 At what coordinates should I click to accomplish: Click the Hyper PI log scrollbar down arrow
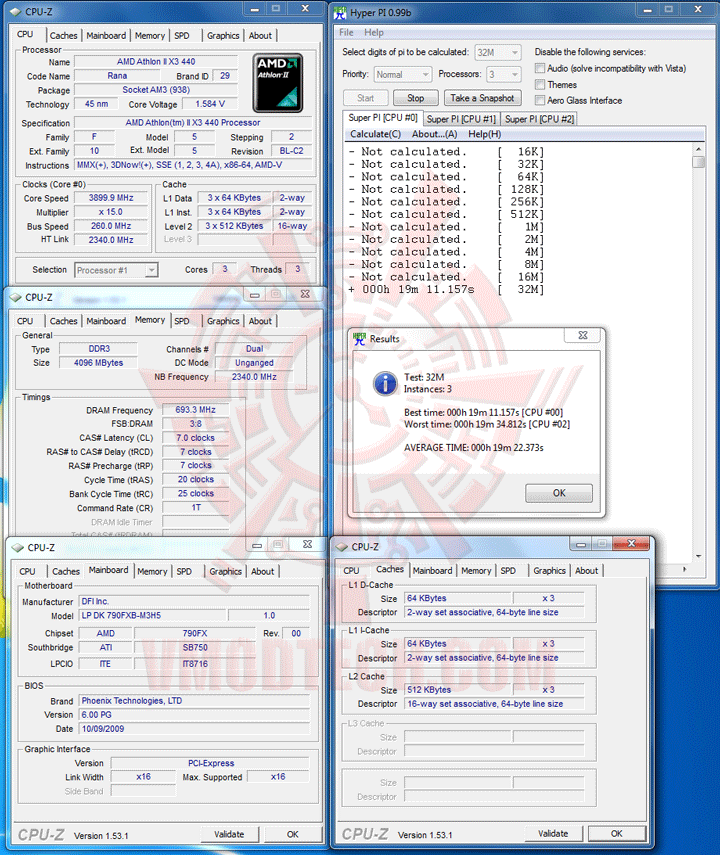point(698,557)
